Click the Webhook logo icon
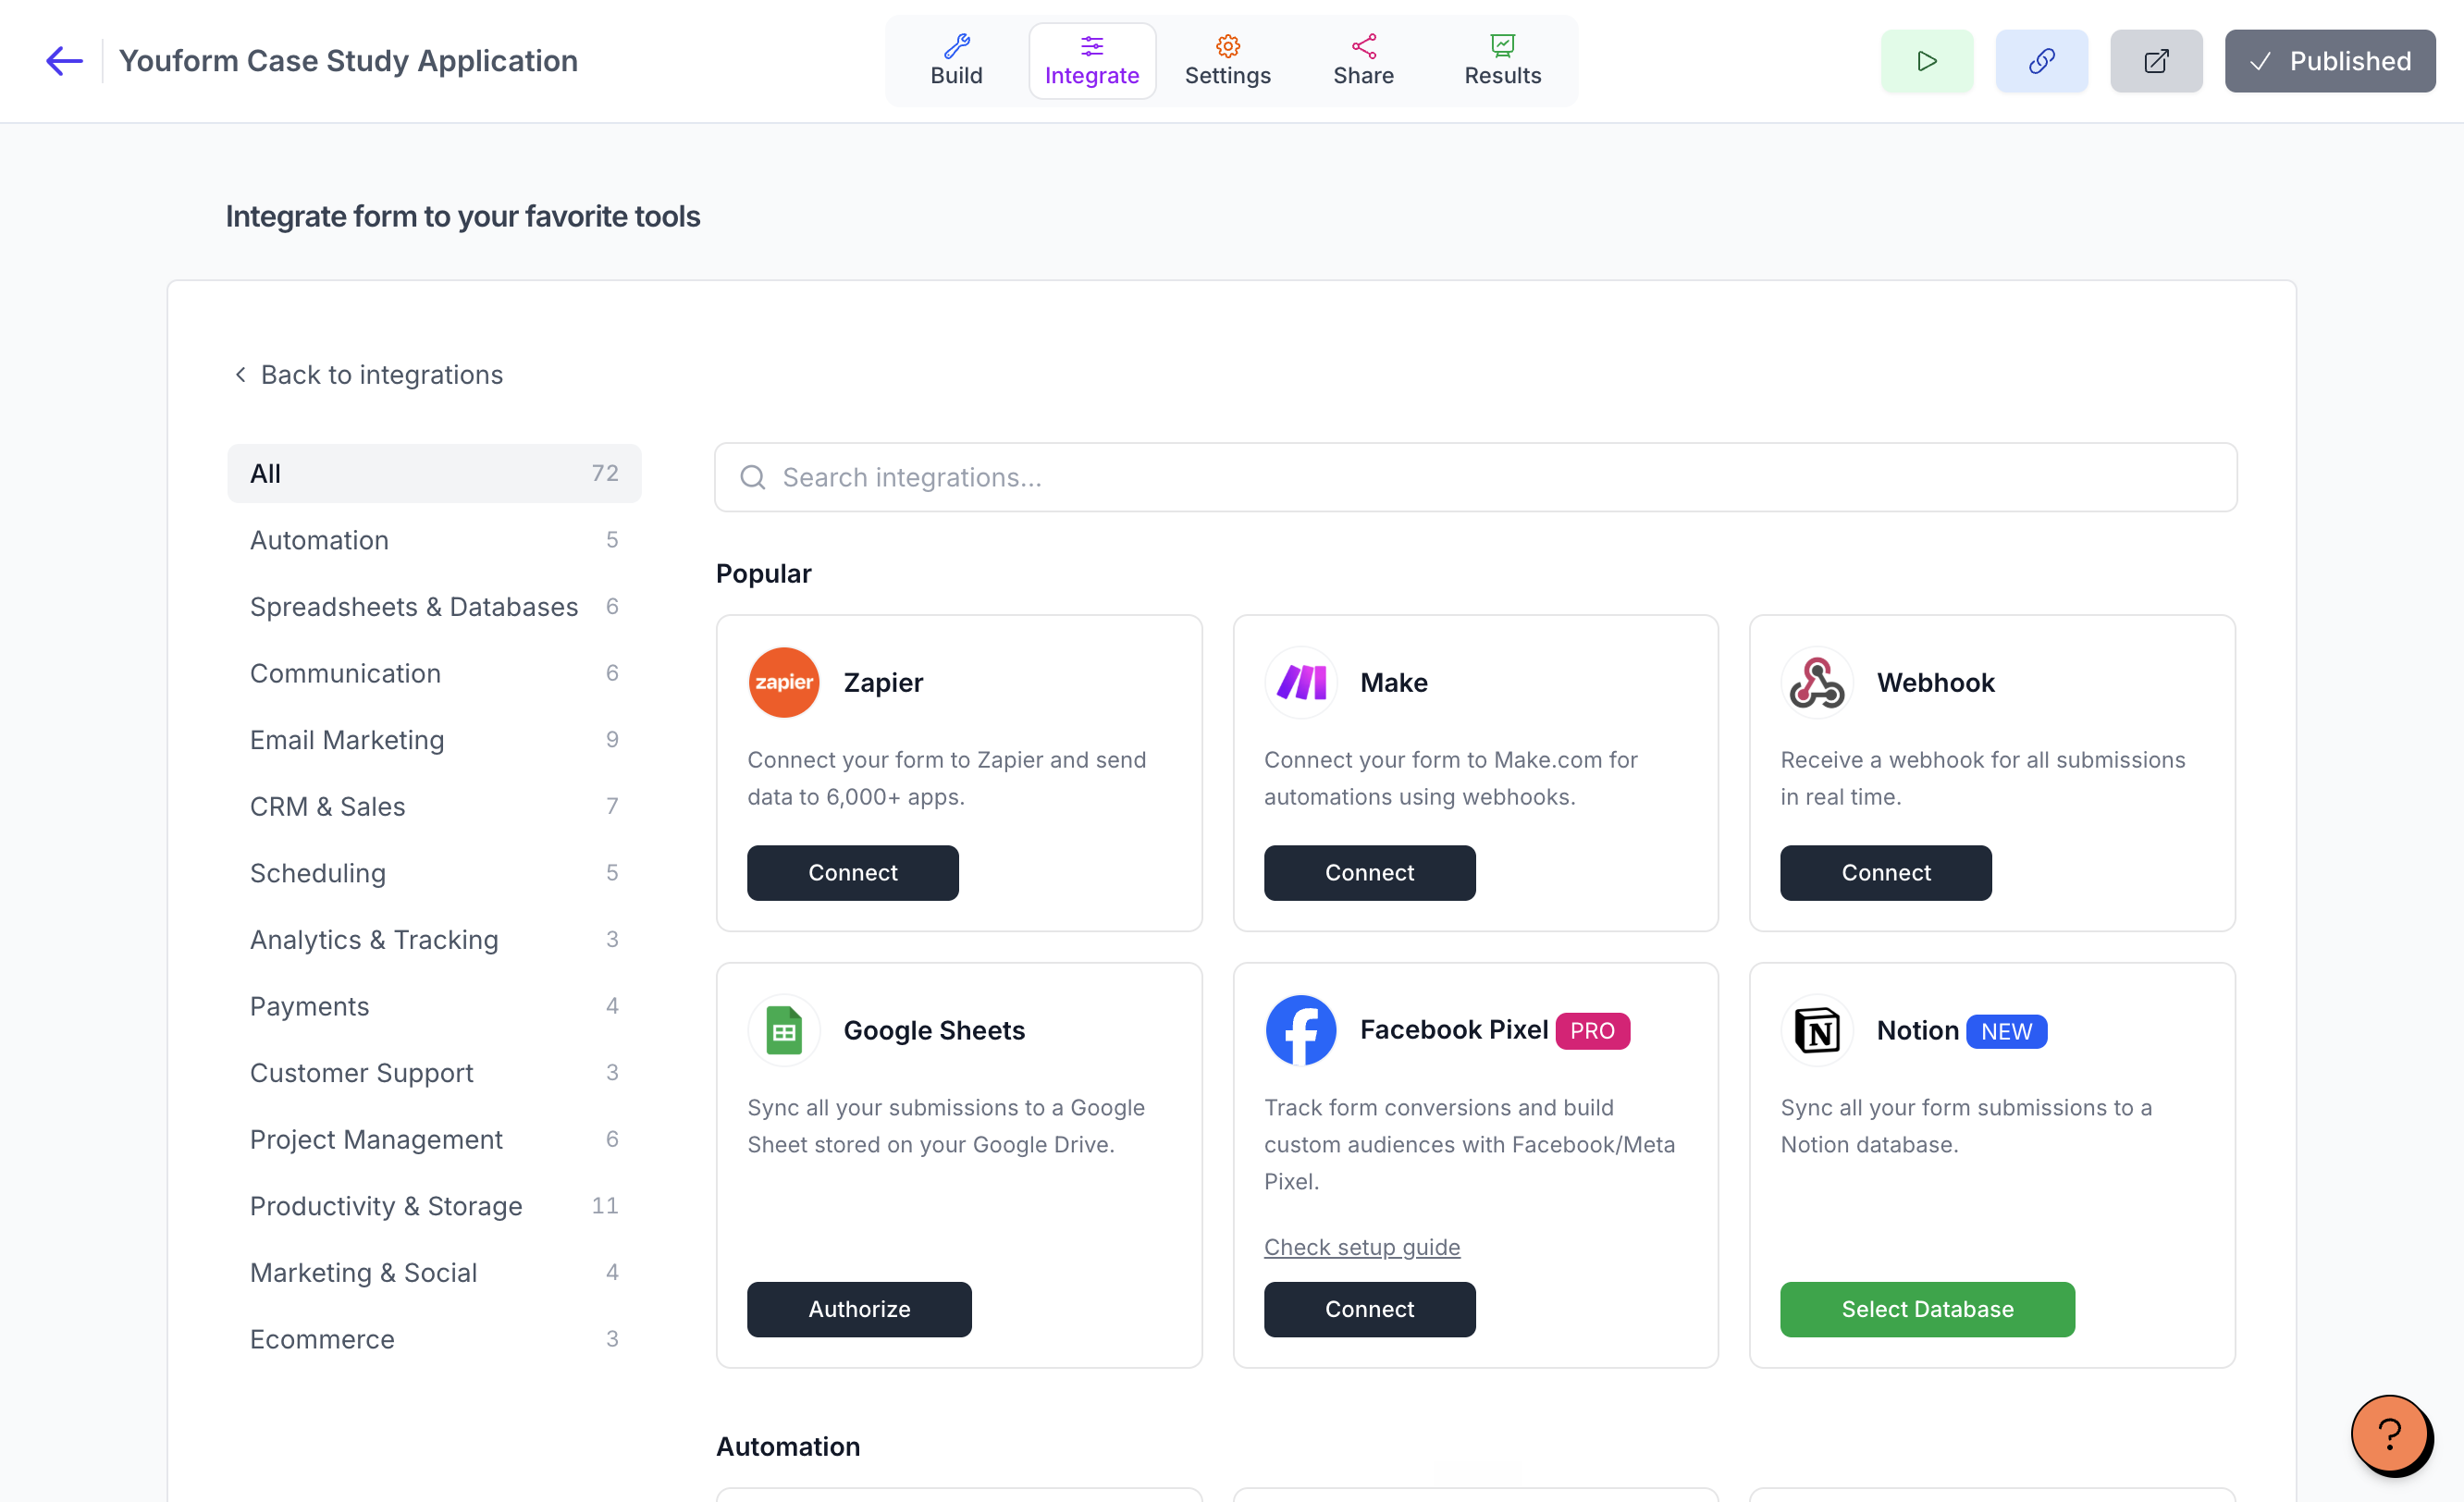 1817,682
